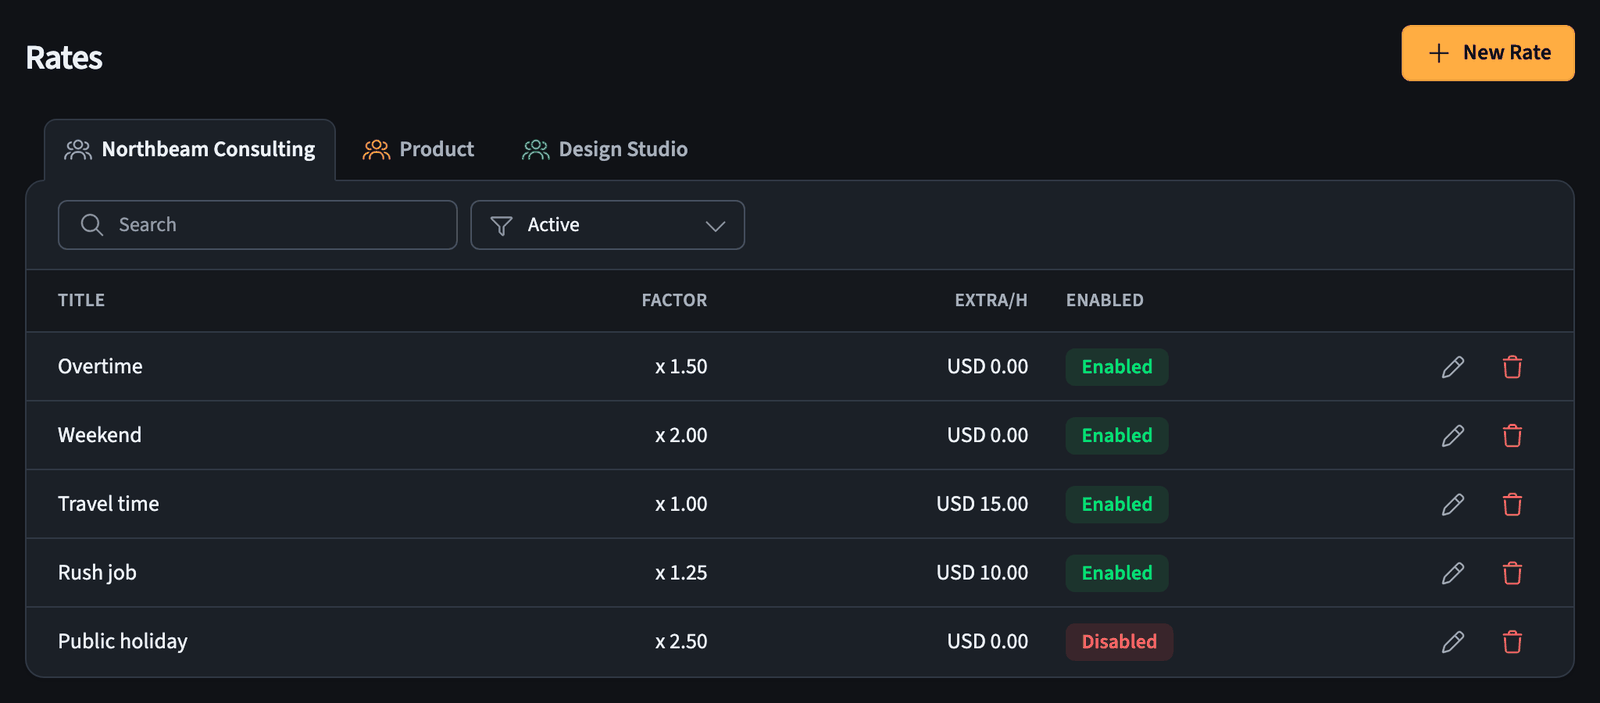The image size is (1600, 703).
Task: Click the TITLE column header
Action: point(81,300)
